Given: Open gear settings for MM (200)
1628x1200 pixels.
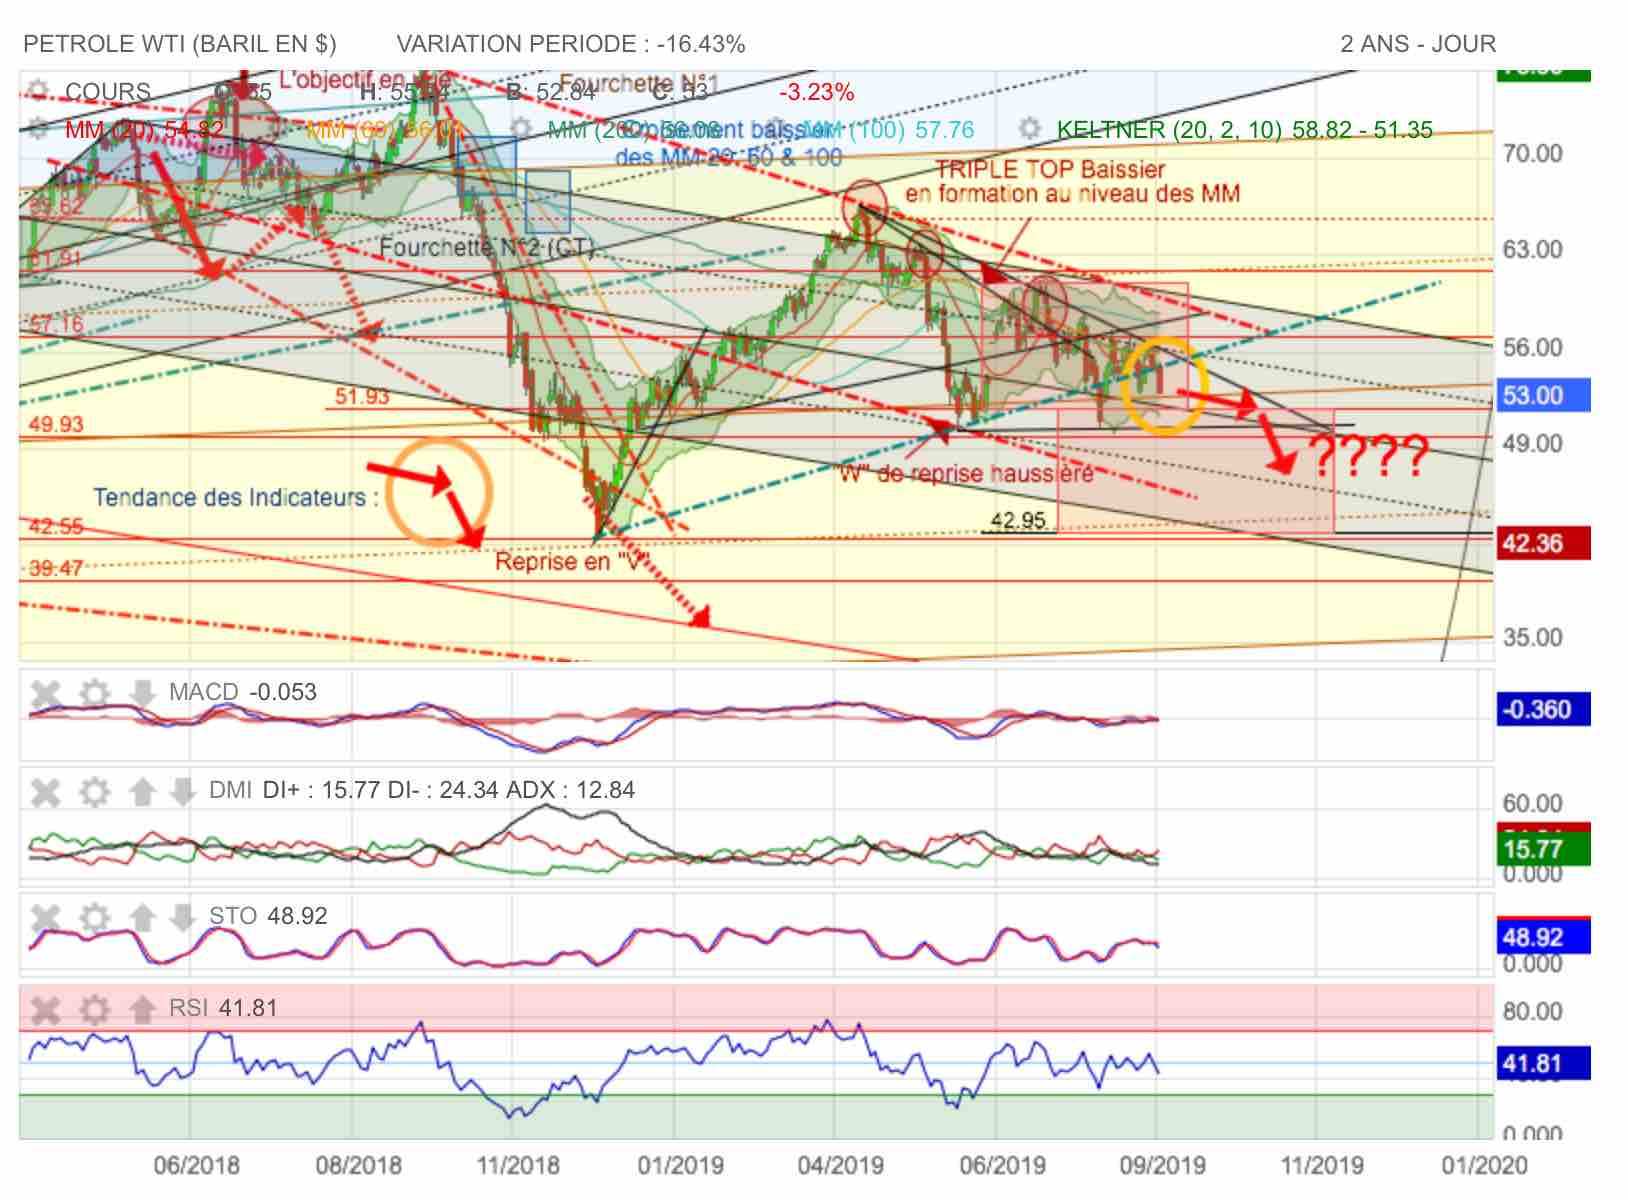Looking at the screenshot, I should point(521,129).
